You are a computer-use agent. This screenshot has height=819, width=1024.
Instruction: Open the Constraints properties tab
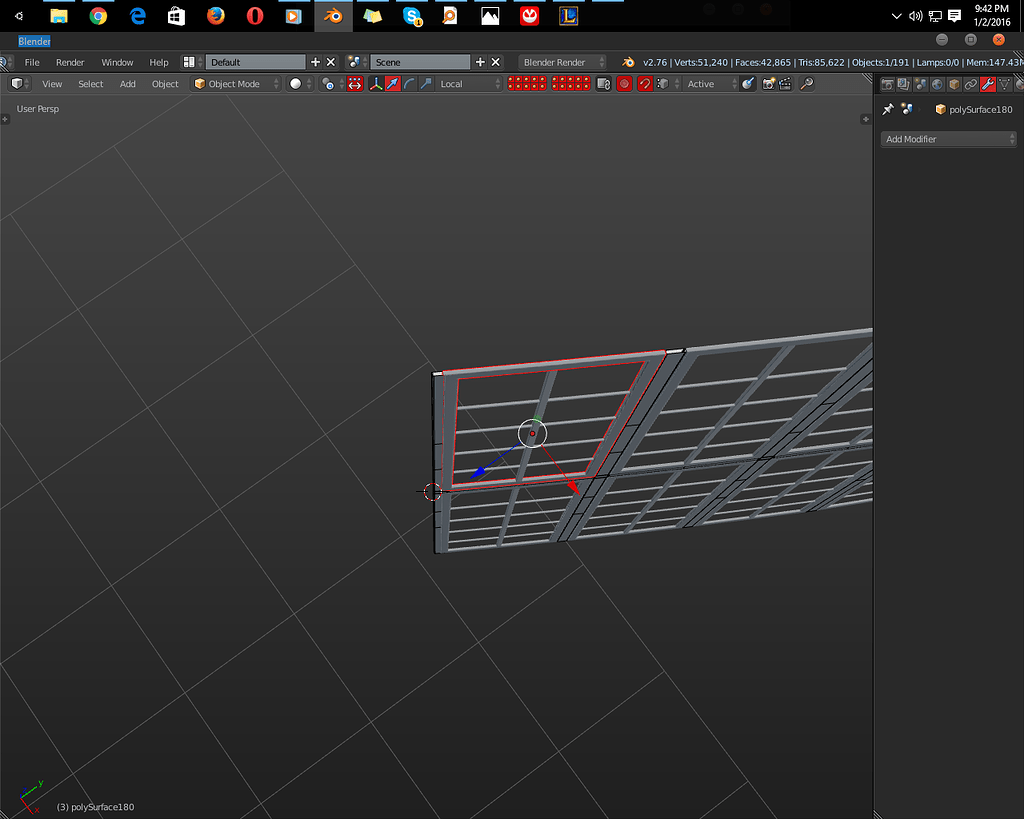(x=971, y=84)
